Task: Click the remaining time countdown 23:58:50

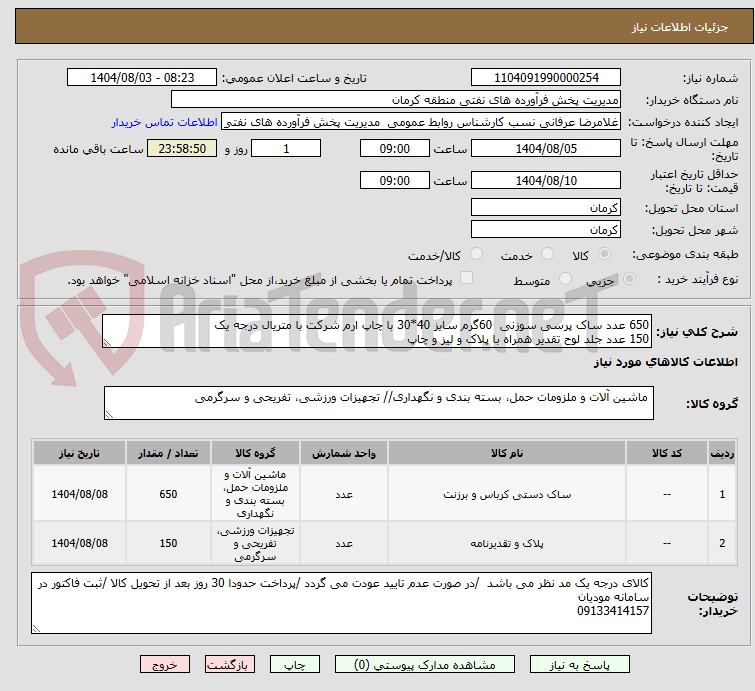Action: (182, 148)
